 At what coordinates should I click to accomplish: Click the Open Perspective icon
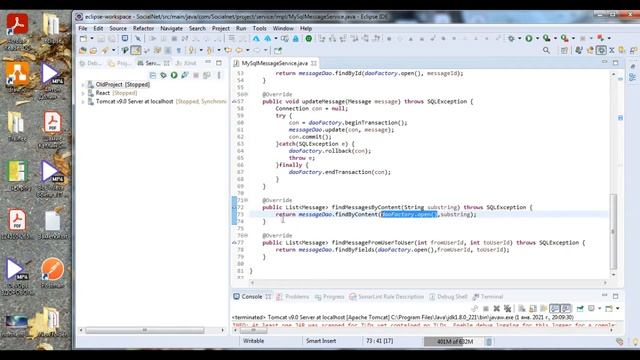(x=564, y=50)
